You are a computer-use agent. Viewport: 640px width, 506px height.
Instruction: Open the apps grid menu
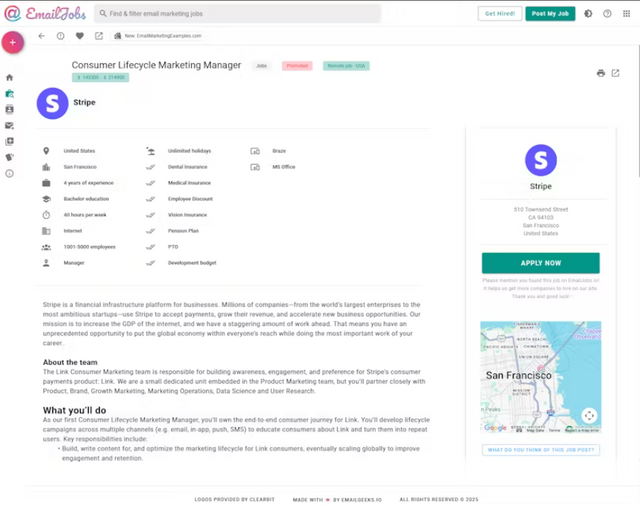[x=626, y=13]
